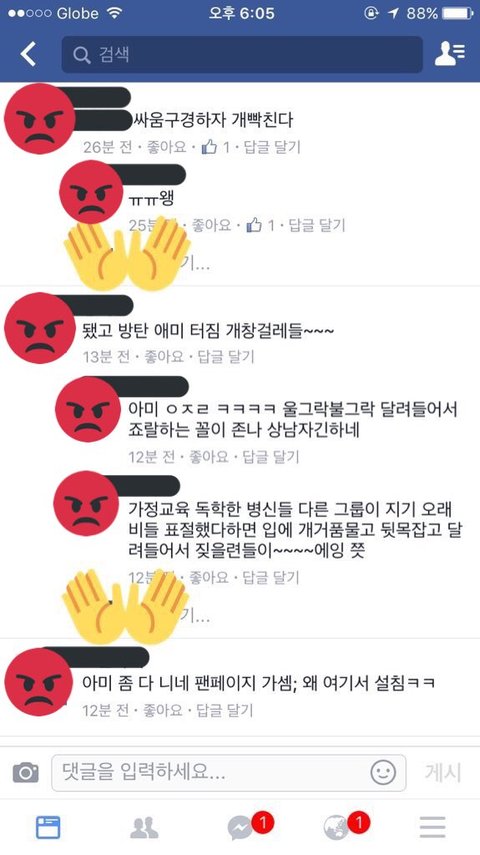Select the News Feed tab icon
Screen dimensions: 480x855
coord(48,827)
